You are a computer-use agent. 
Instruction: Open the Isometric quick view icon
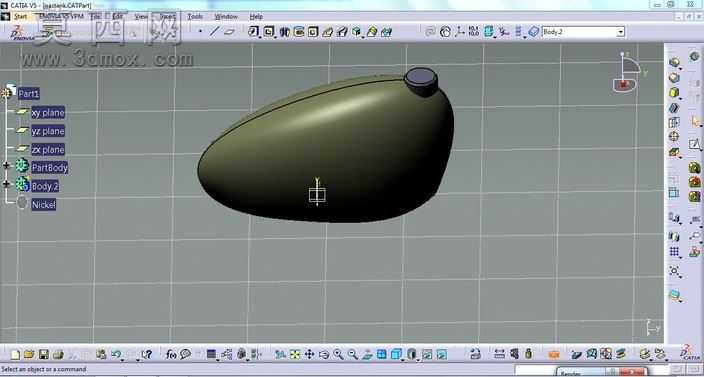(396, 355)
